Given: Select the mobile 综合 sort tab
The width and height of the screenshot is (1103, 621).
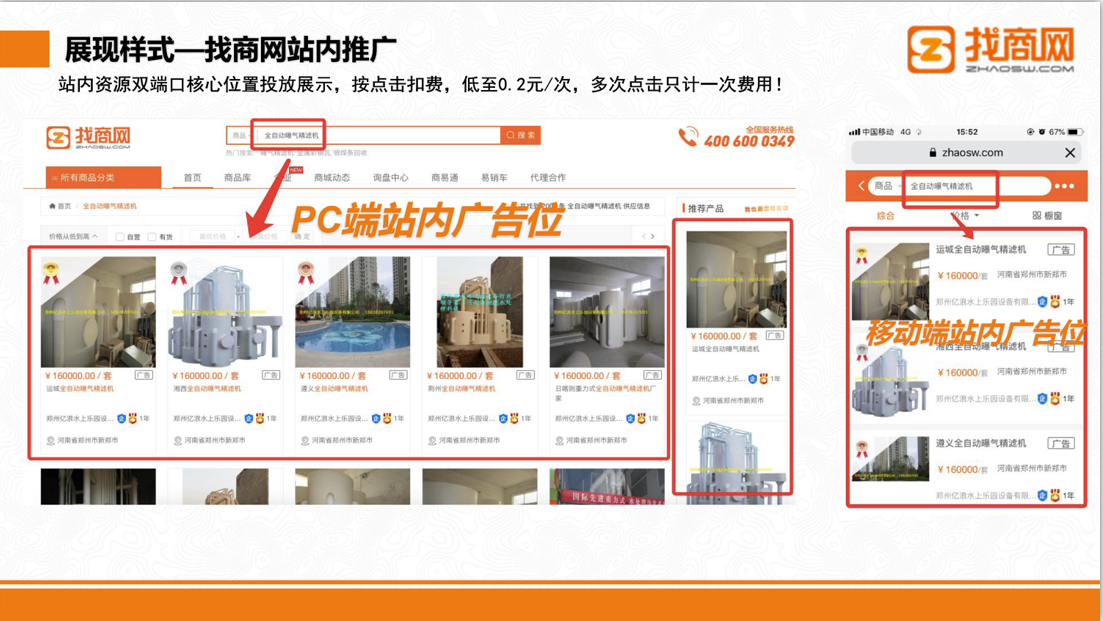Looking at the screenshot, I should (886, 215).
